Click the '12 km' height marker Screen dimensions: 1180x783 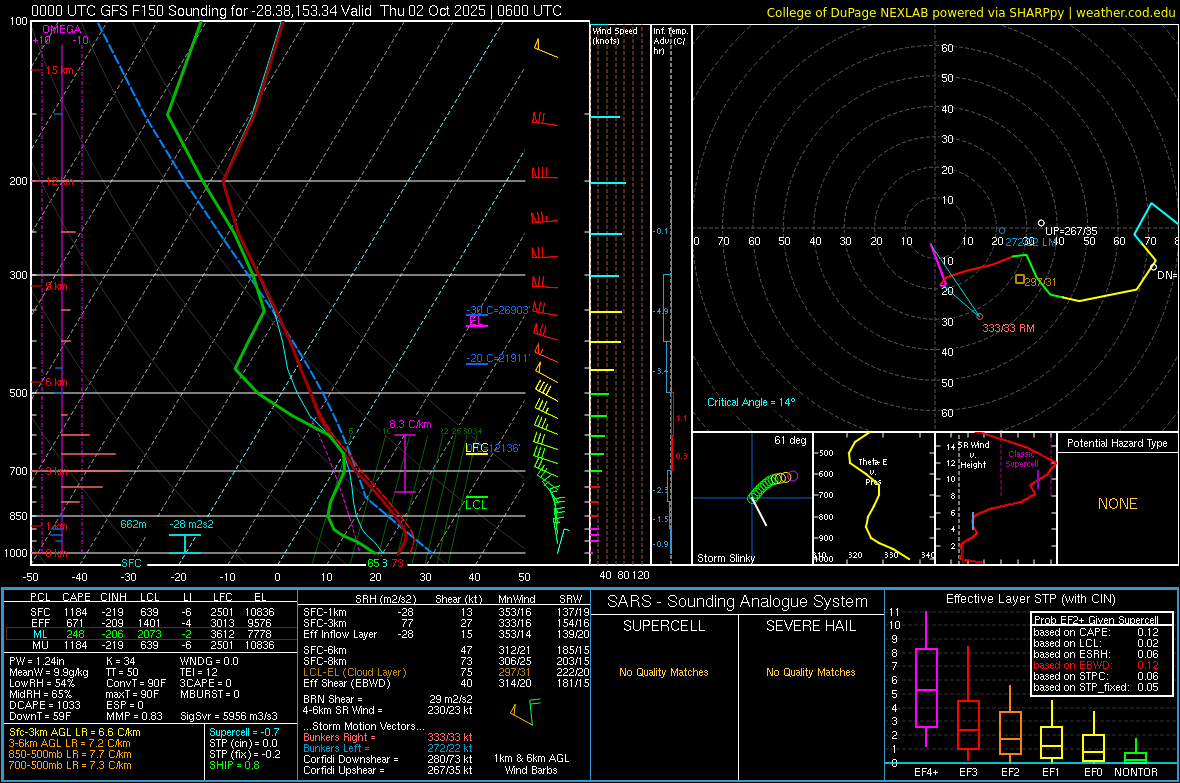[59, 181]
